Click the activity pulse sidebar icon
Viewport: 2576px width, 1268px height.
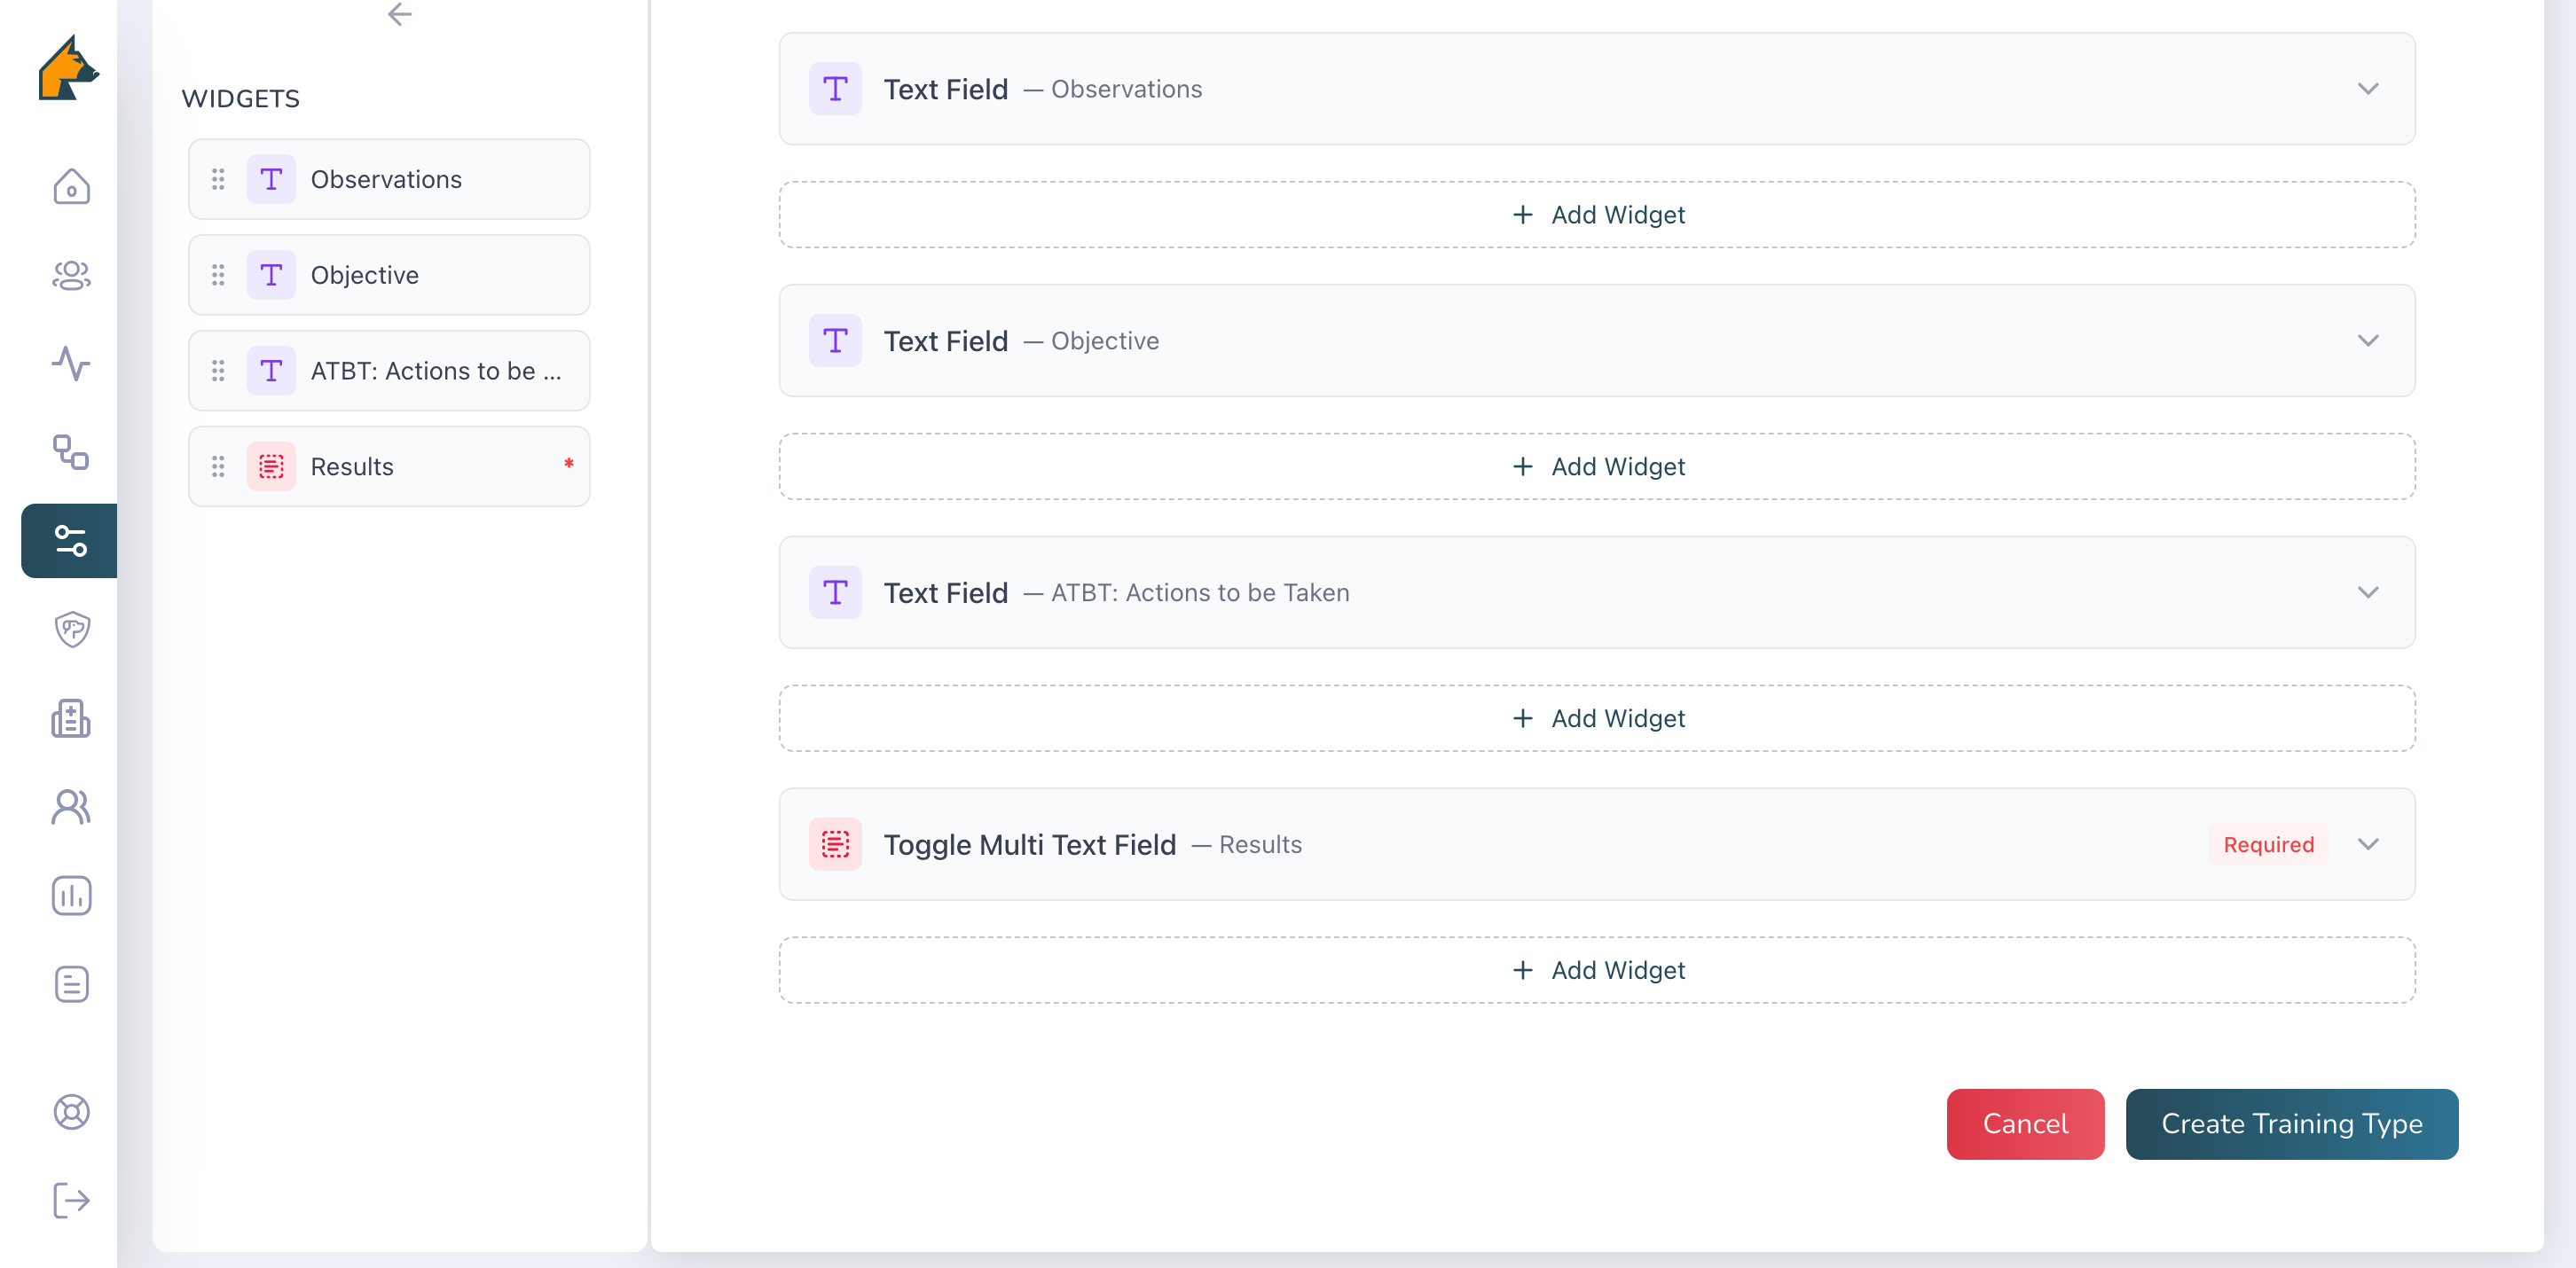(71, 364)
